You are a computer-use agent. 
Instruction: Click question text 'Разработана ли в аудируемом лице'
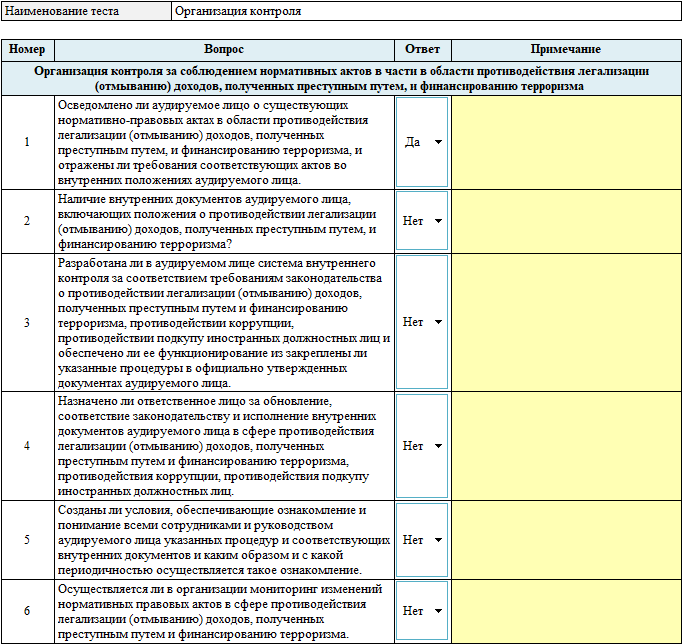click(x=224, y=323)
